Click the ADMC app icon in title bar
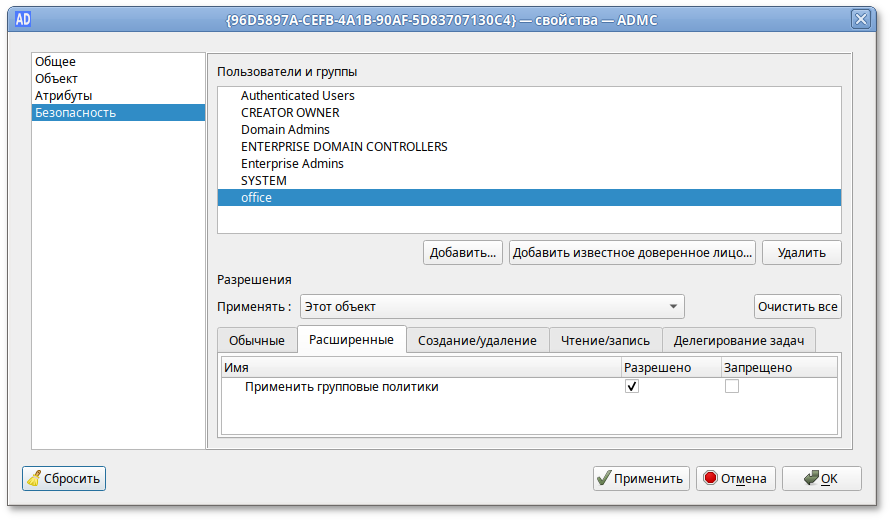Image resolution: width=890 pixels, height=520 pixels. pyautogui.click(x=23, y=20)
